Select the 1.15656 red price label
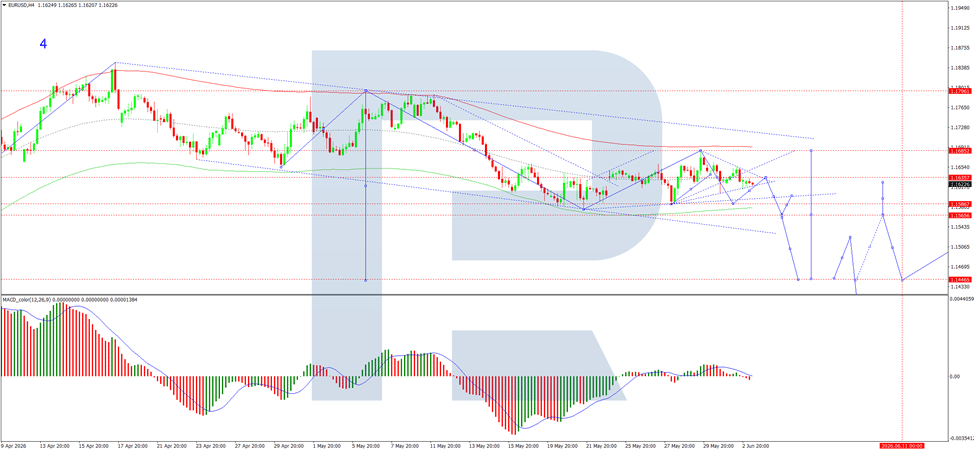The height and width of the screenshot is (451, 974). pos(959,215)
